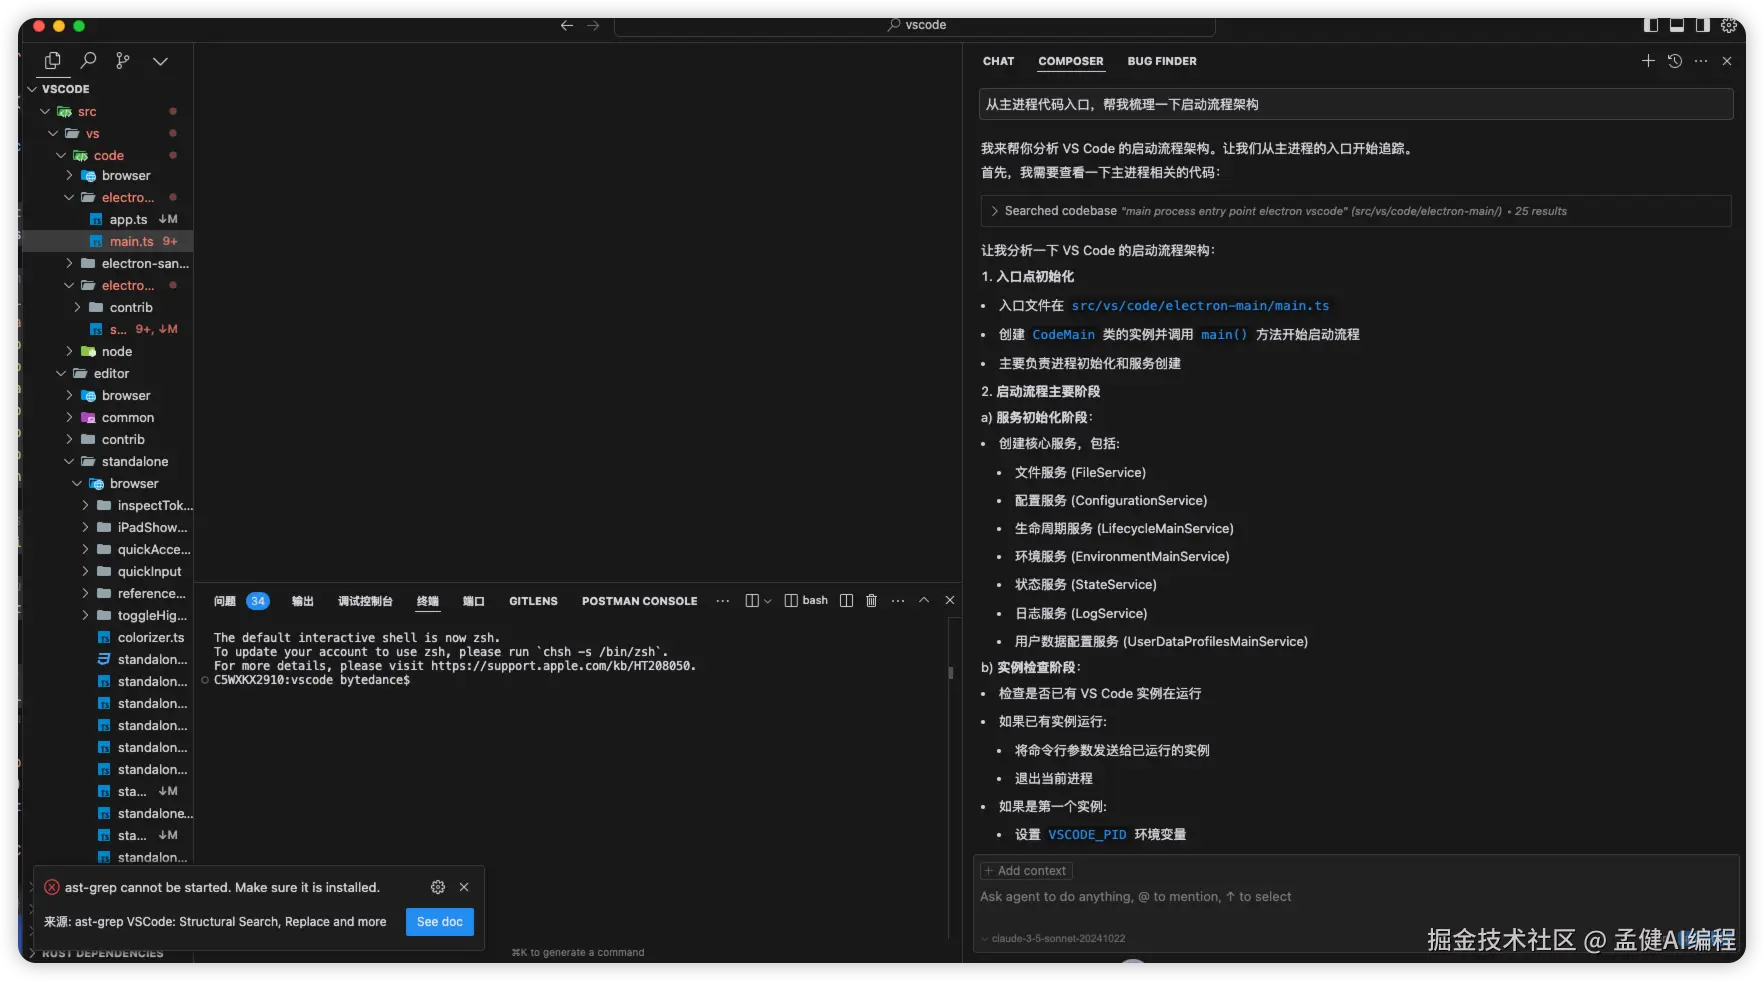Screen dimensions: 1764x981
Task: Go back with the left arrow
Action: click(567, 25)
